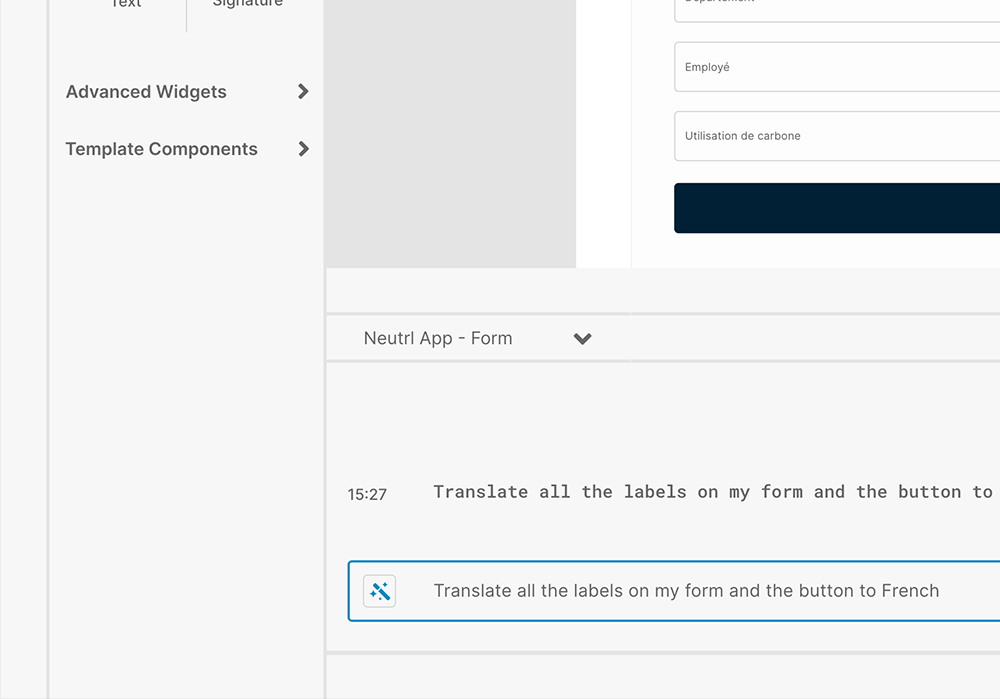Click the magic wand AI icon
The width and height of the screenshot is (1000, 699).
tap(379, 591)
